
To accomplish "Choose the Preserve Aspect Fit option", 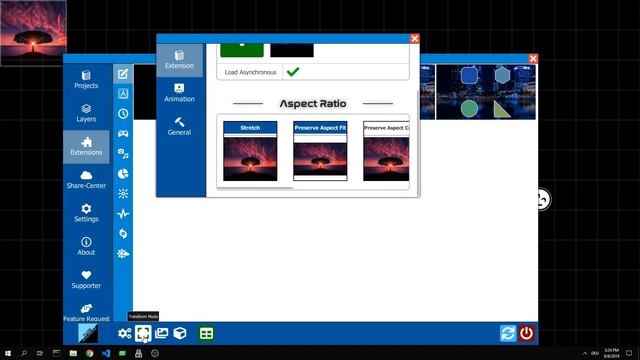I will pos(320,151).
